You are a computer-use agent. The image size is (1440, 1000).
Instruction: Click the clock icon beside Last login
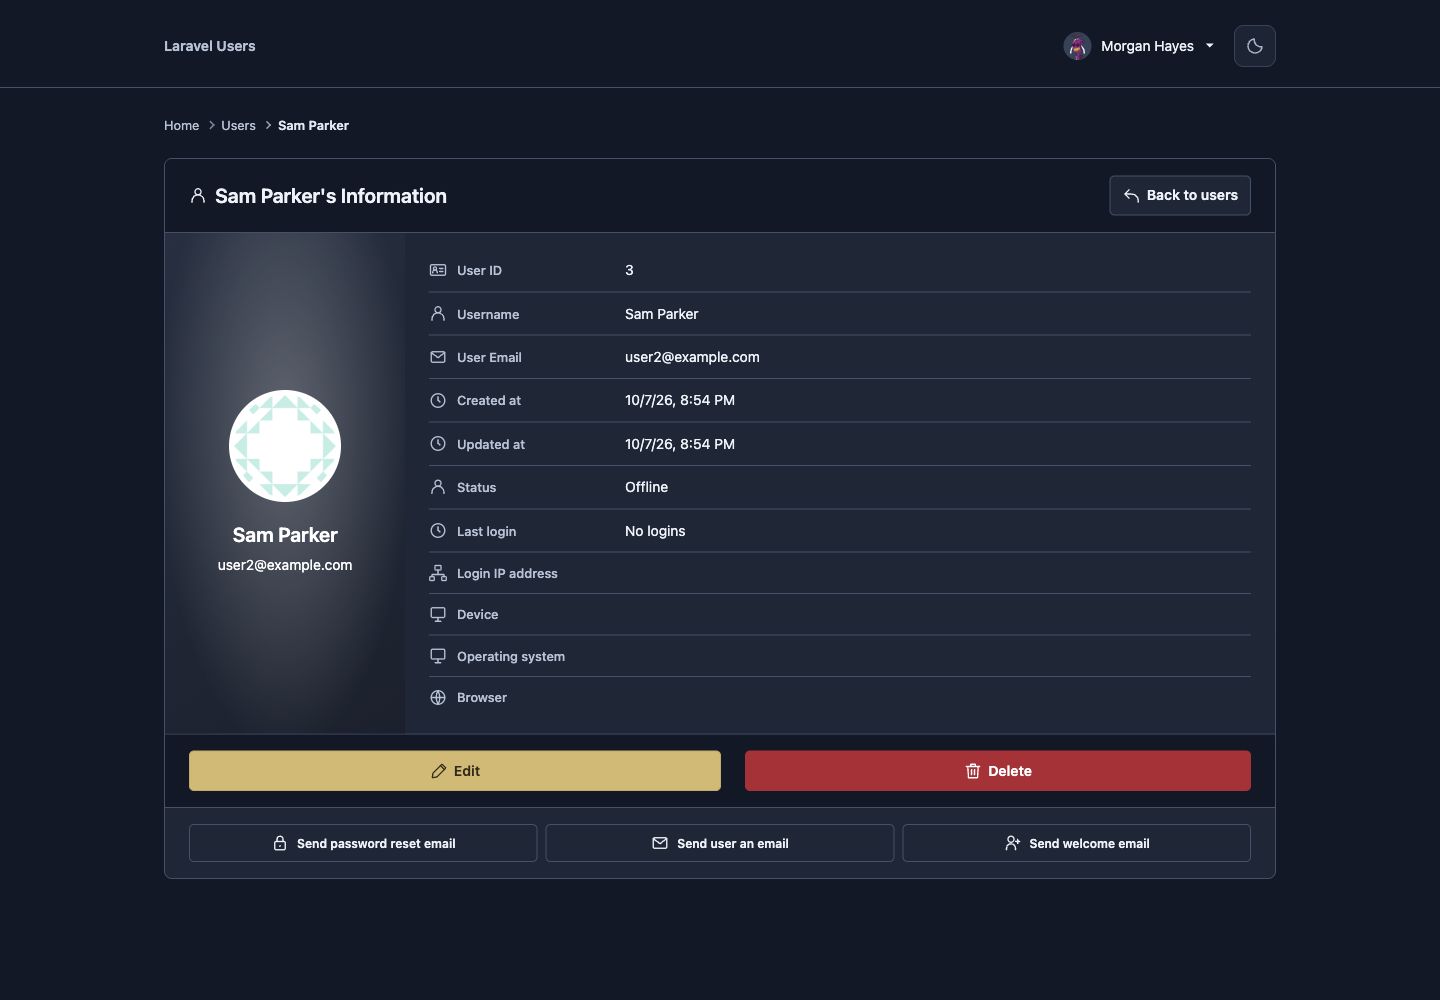point(438,531)
